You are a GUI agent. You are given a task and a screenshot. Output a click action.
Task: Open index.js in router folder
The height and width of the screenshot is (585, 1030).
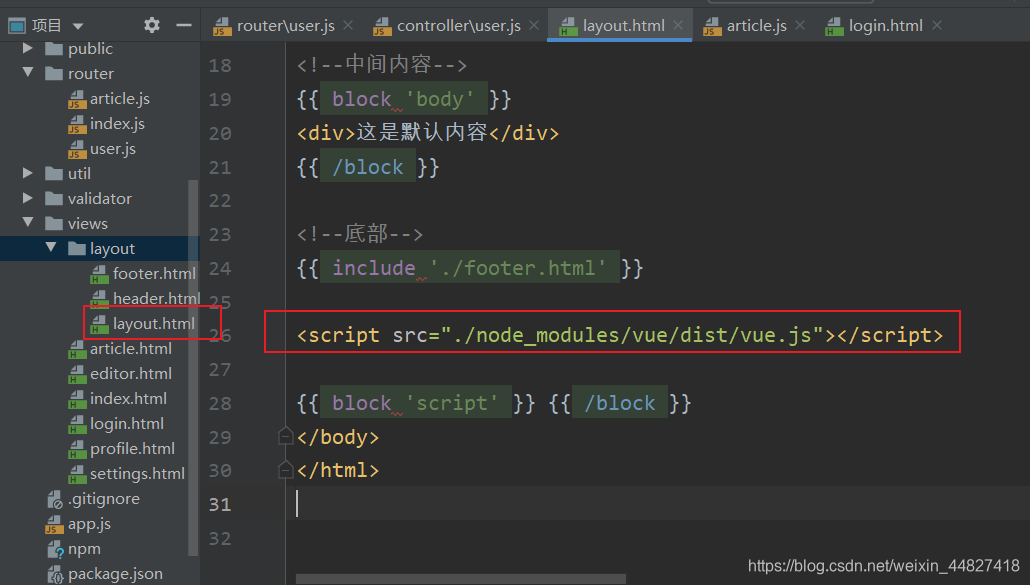pyautogui.click(x=118, y=123)
